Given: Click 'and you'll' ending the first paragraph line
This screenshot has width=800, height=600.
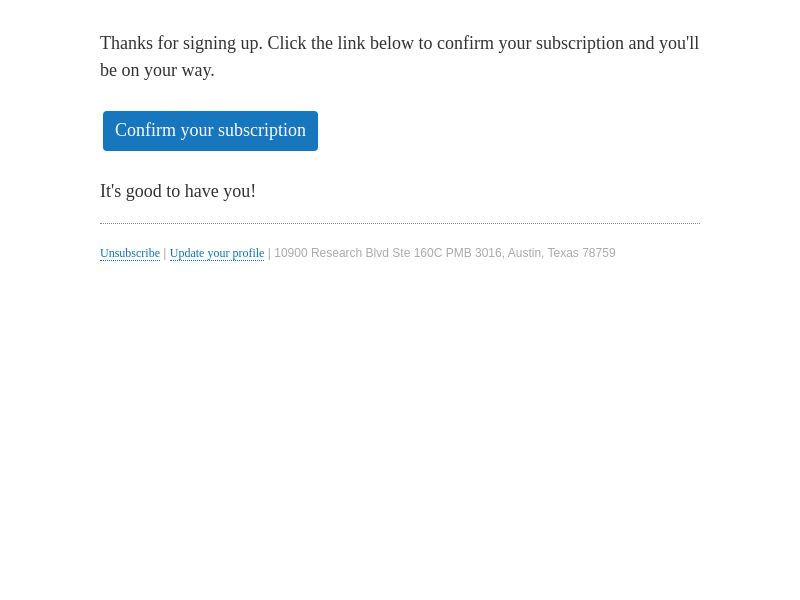Looking at the screenshot, I should click(x=663, y=43).
